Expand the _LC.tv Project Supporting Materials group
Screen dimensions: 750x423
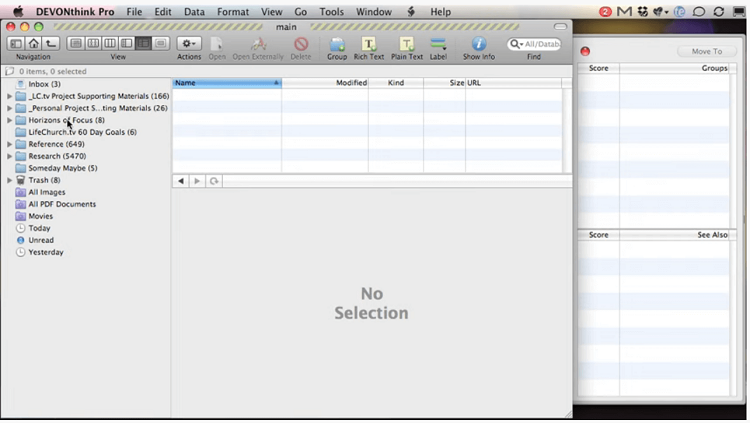[9, 96]
